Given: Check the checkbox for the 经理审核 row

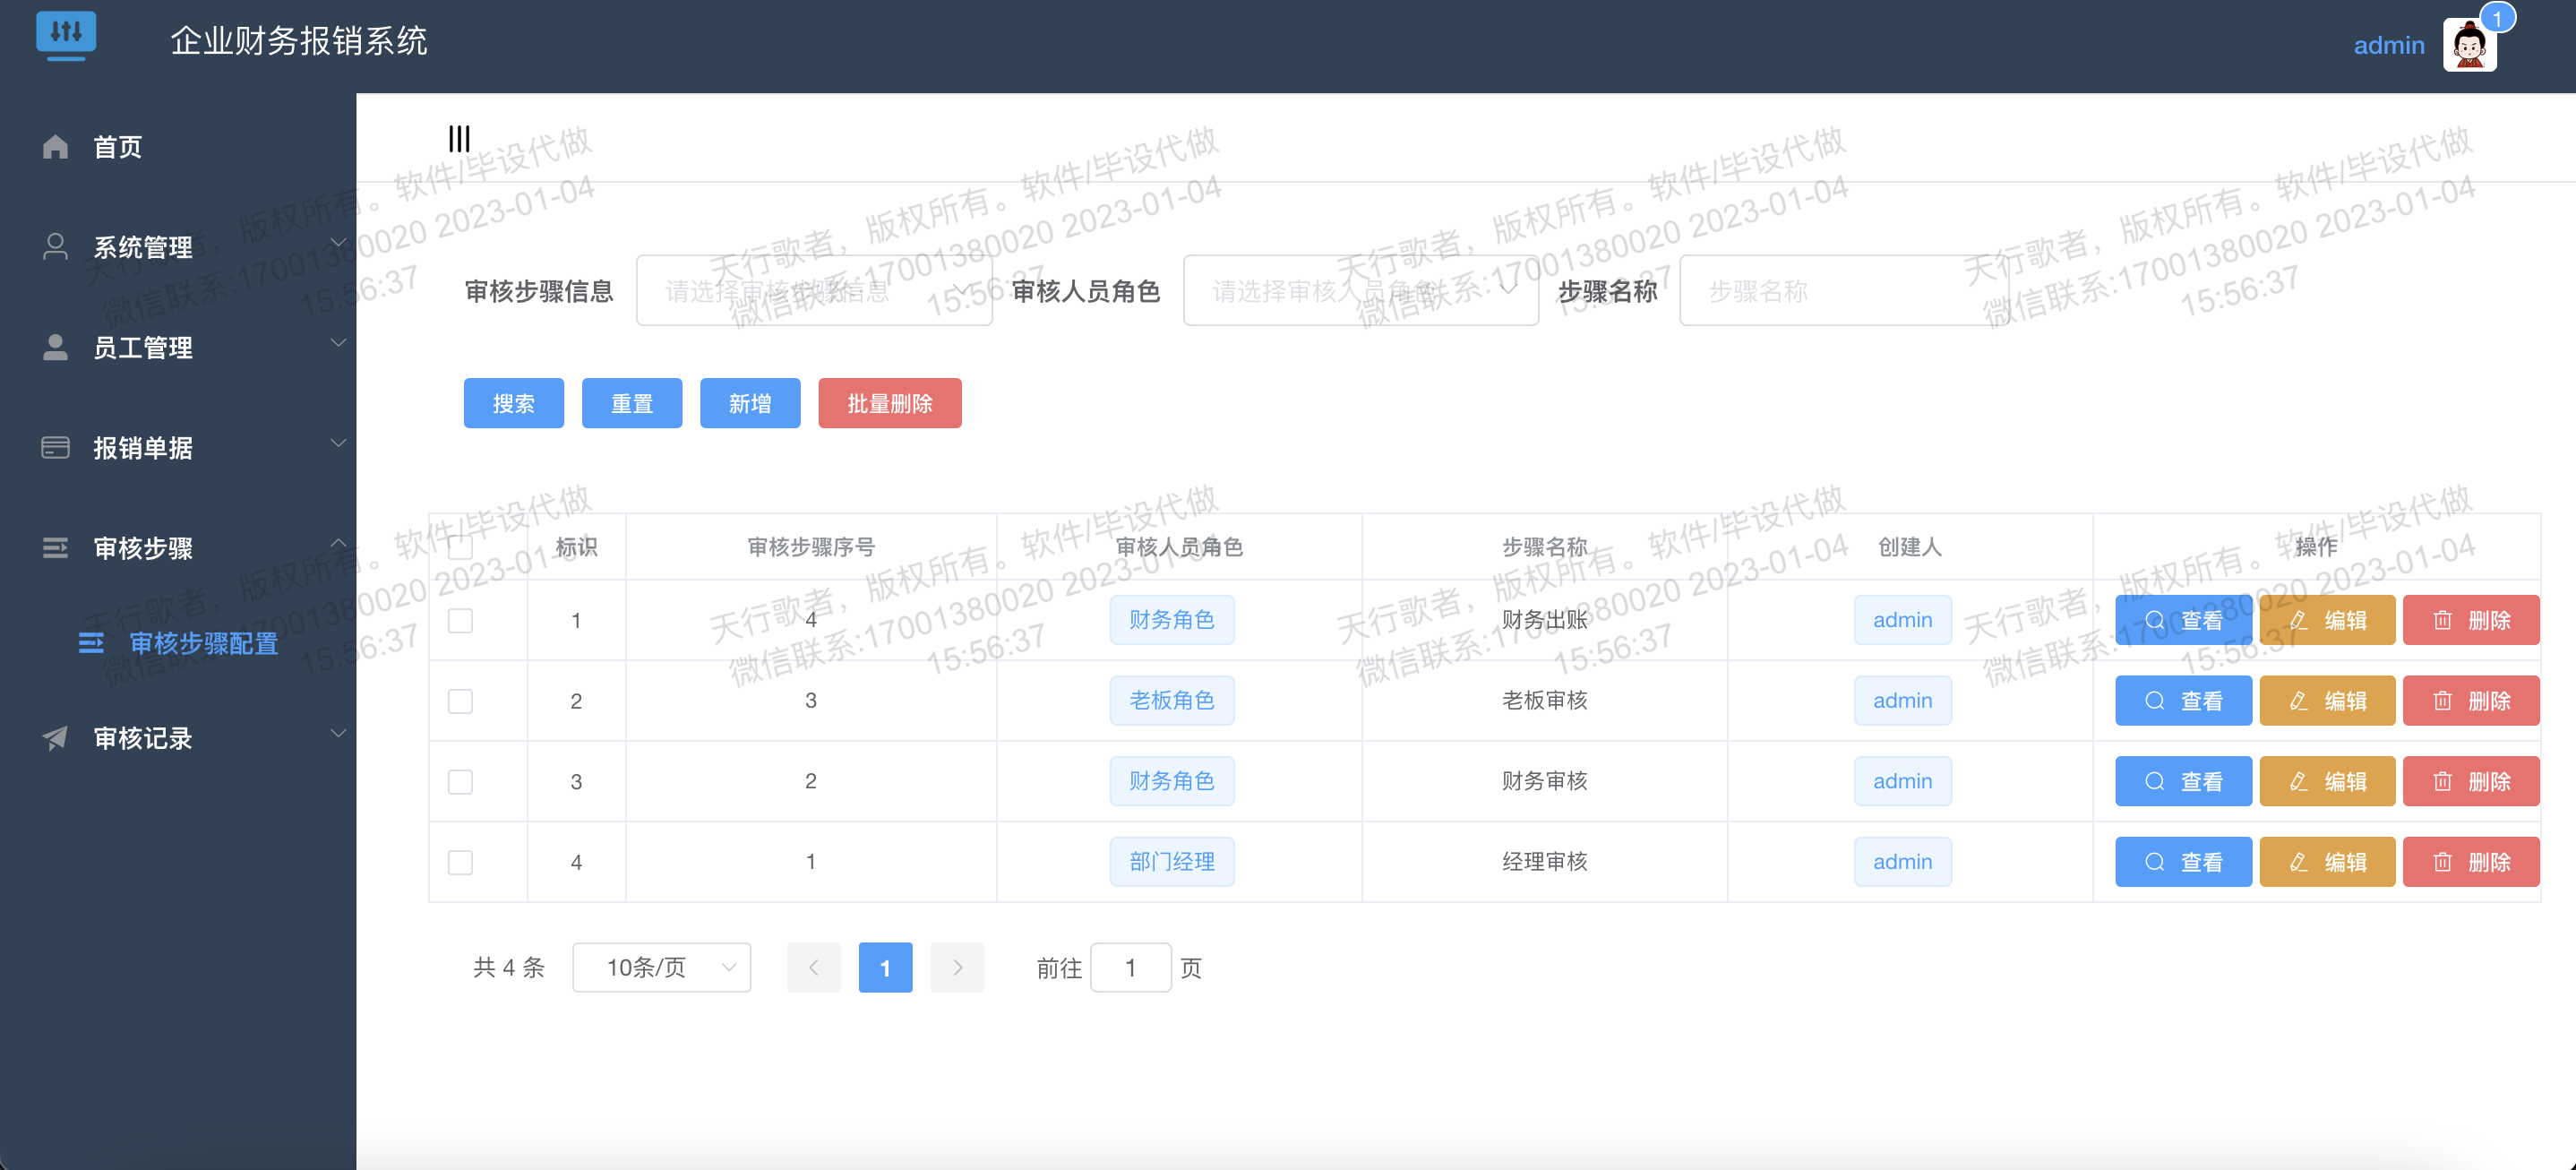Looking at the screenshot, I should 460,861.
